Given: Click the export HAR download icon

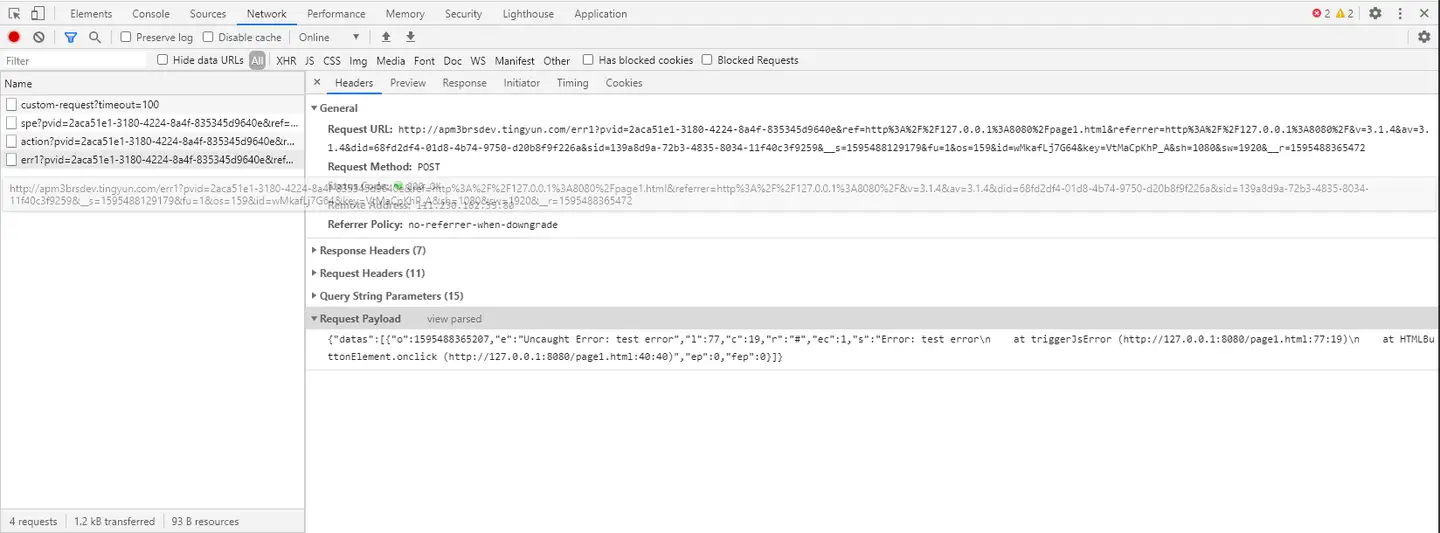Looking at the screenshot, I should coord(410,37).
